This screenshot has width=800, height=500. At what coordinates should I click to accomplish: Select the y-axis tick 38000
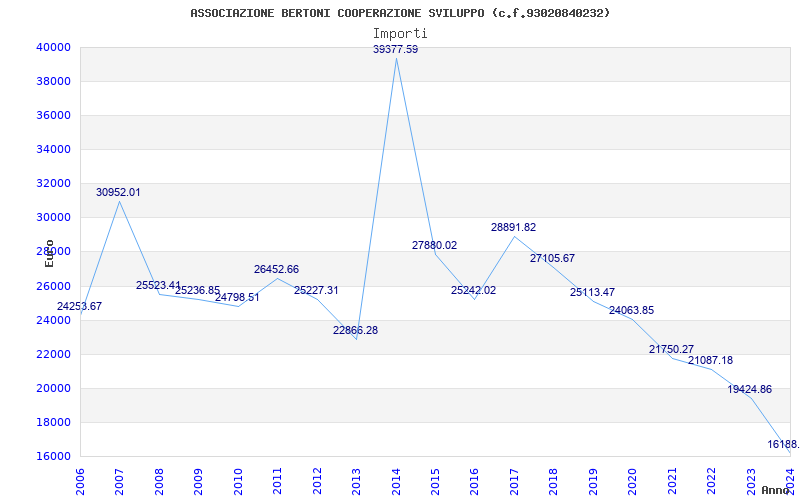coord(53,82)
